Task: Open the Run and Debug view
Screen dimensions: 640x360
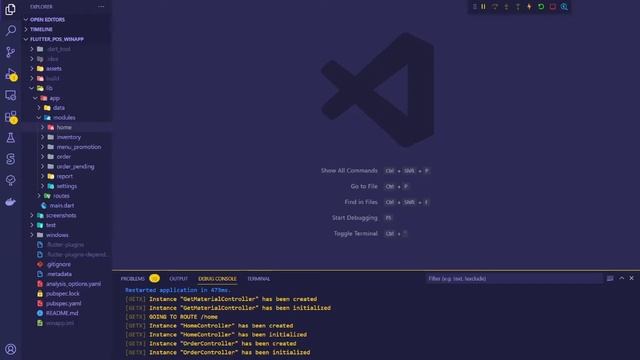Action: (x=11, y=74)
